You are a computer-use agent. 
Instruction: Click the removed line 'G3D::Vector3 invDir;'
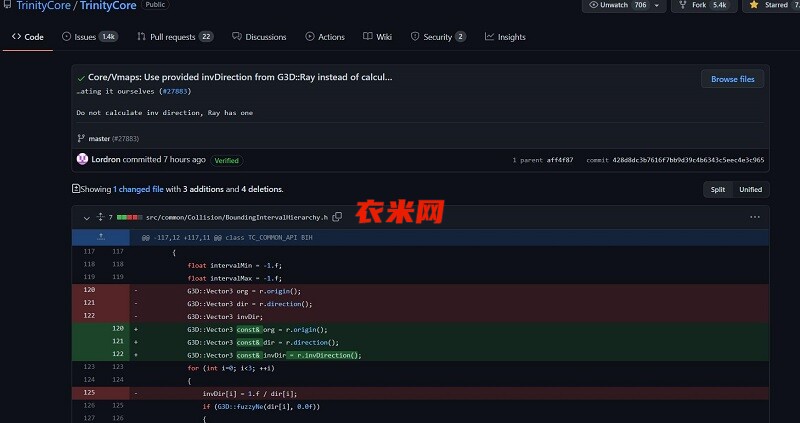pyautogui.click(x=225, y=317)
